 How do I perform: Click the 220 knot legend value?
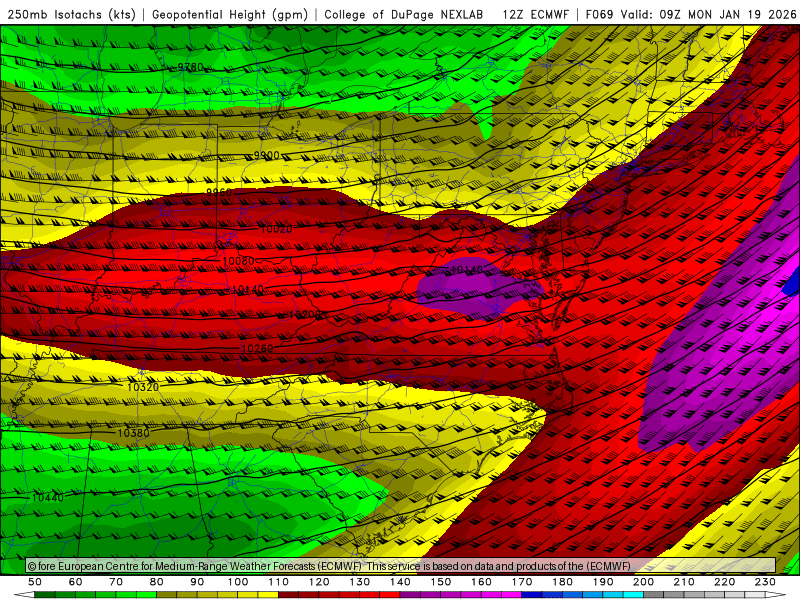[724, 582]
